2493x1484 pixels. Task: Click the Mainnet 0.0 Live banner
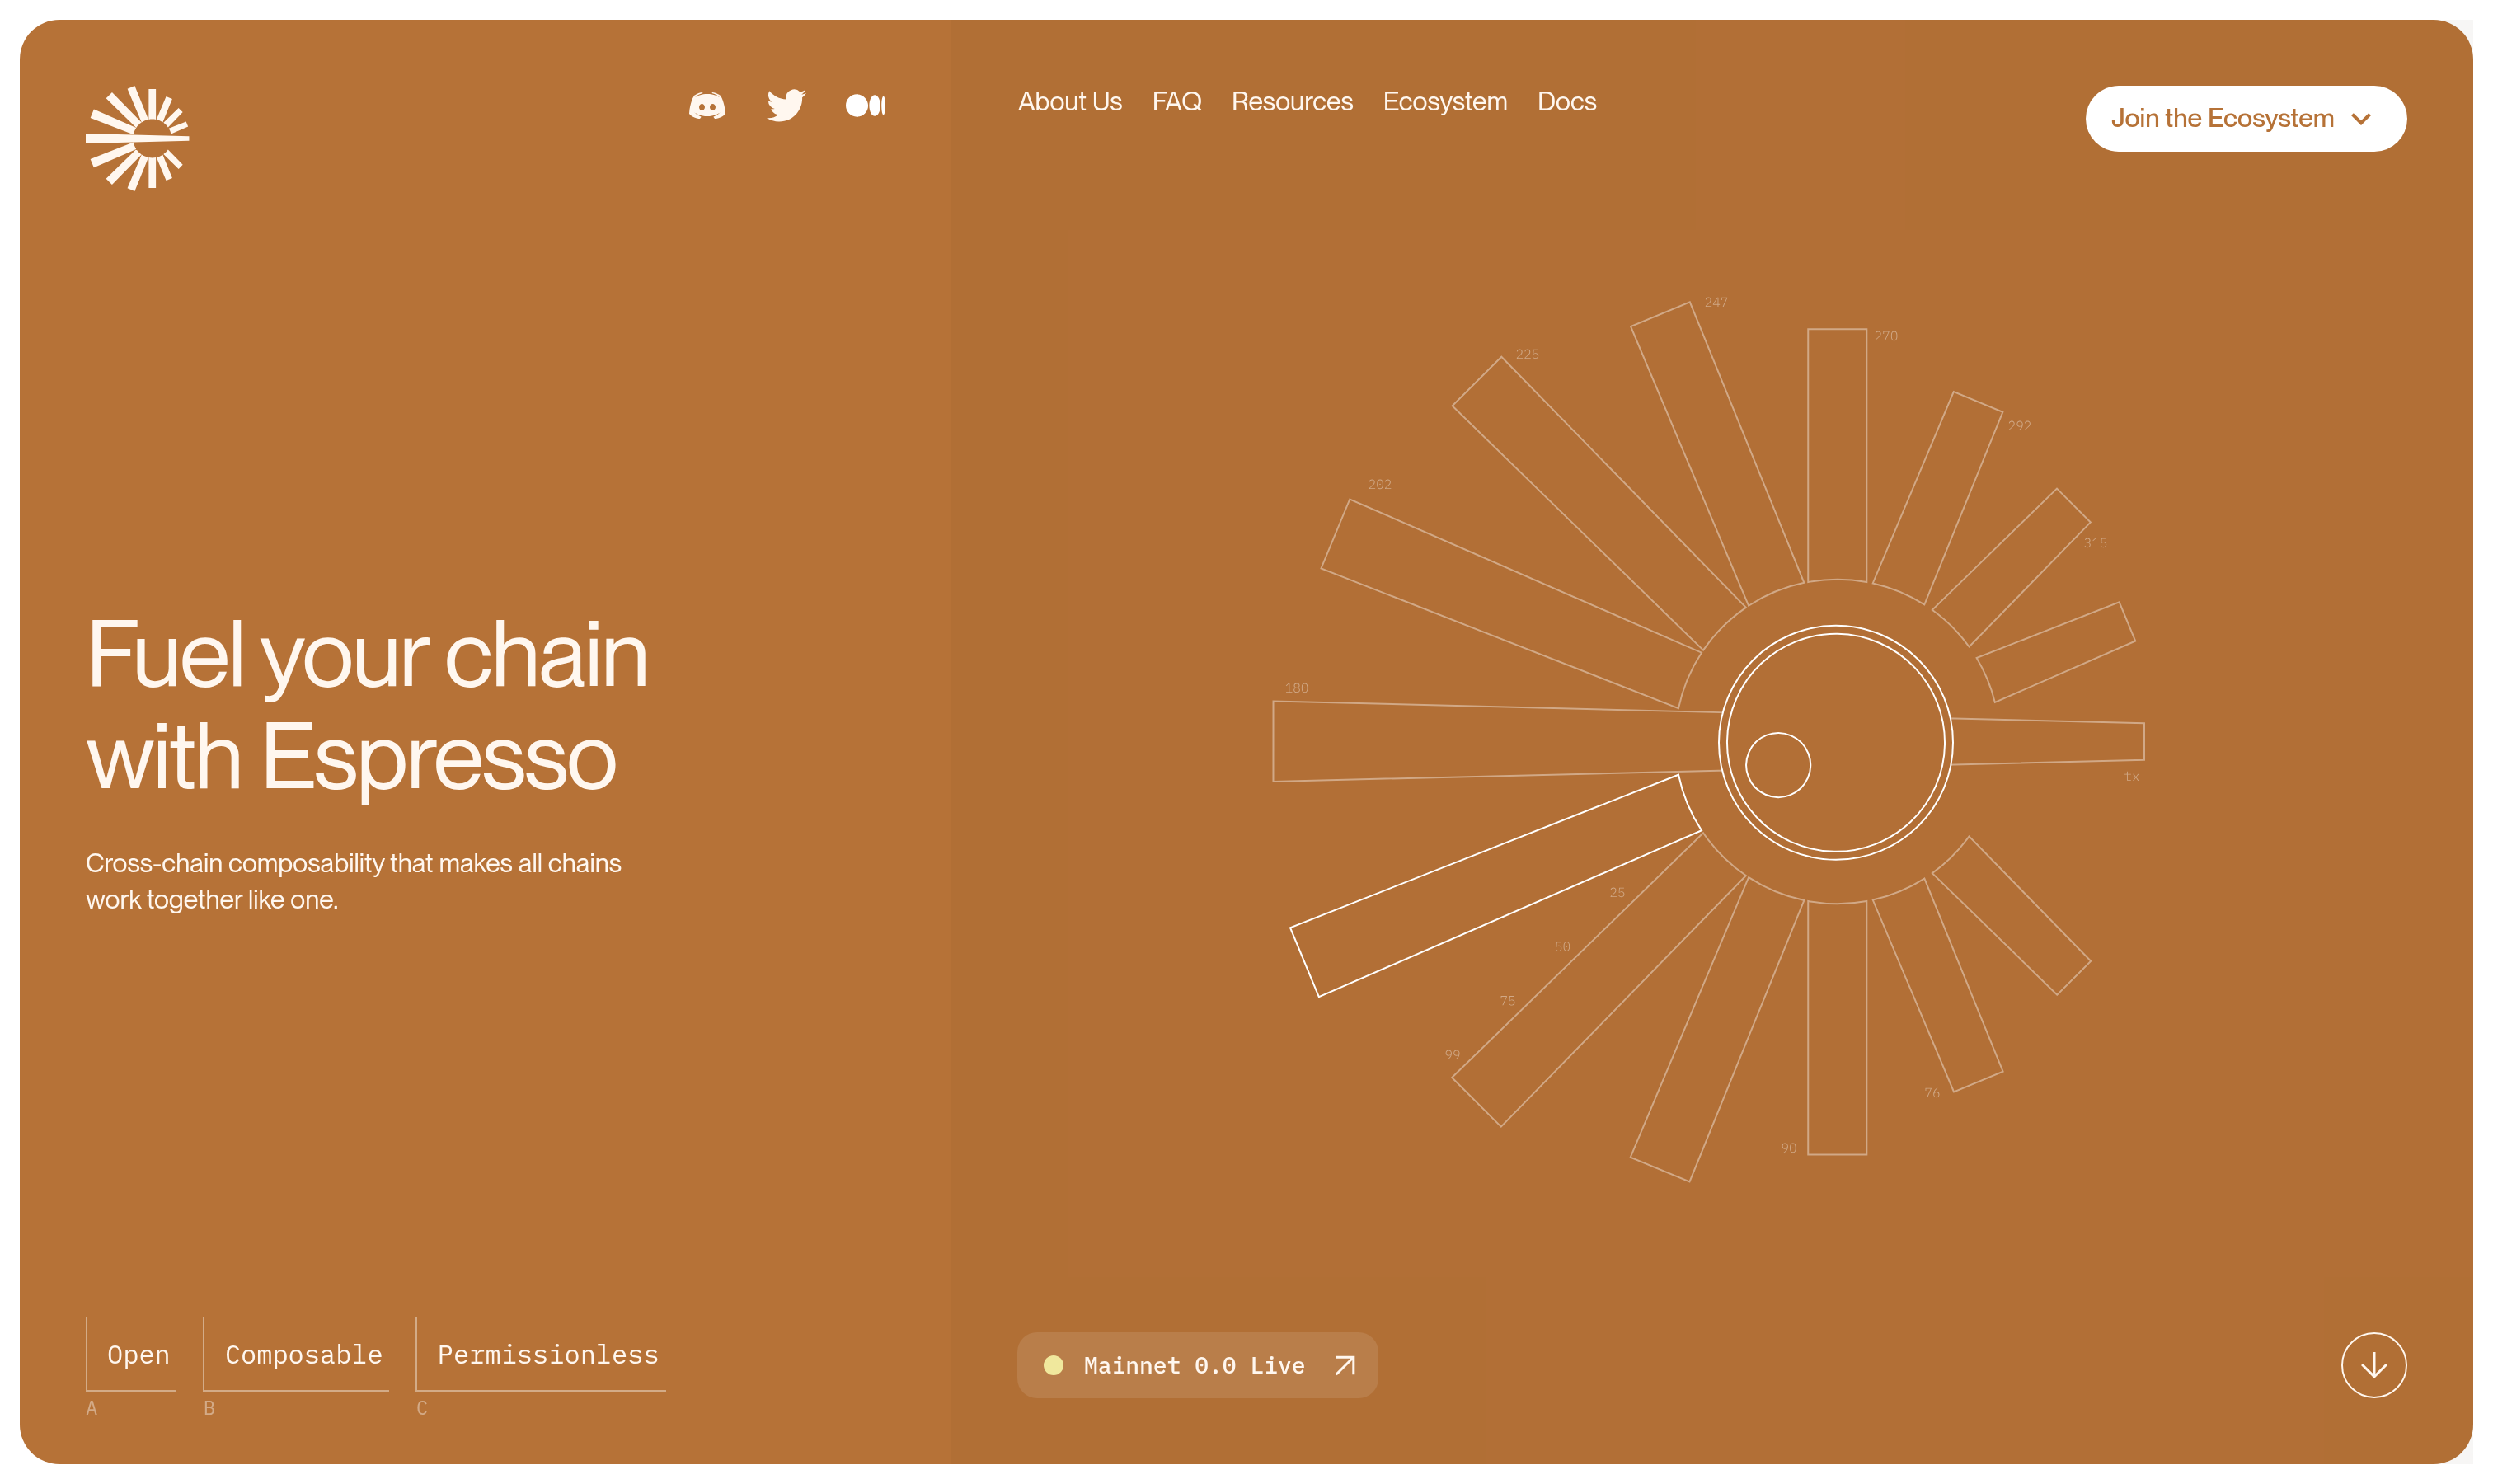click(1197, 1365)
